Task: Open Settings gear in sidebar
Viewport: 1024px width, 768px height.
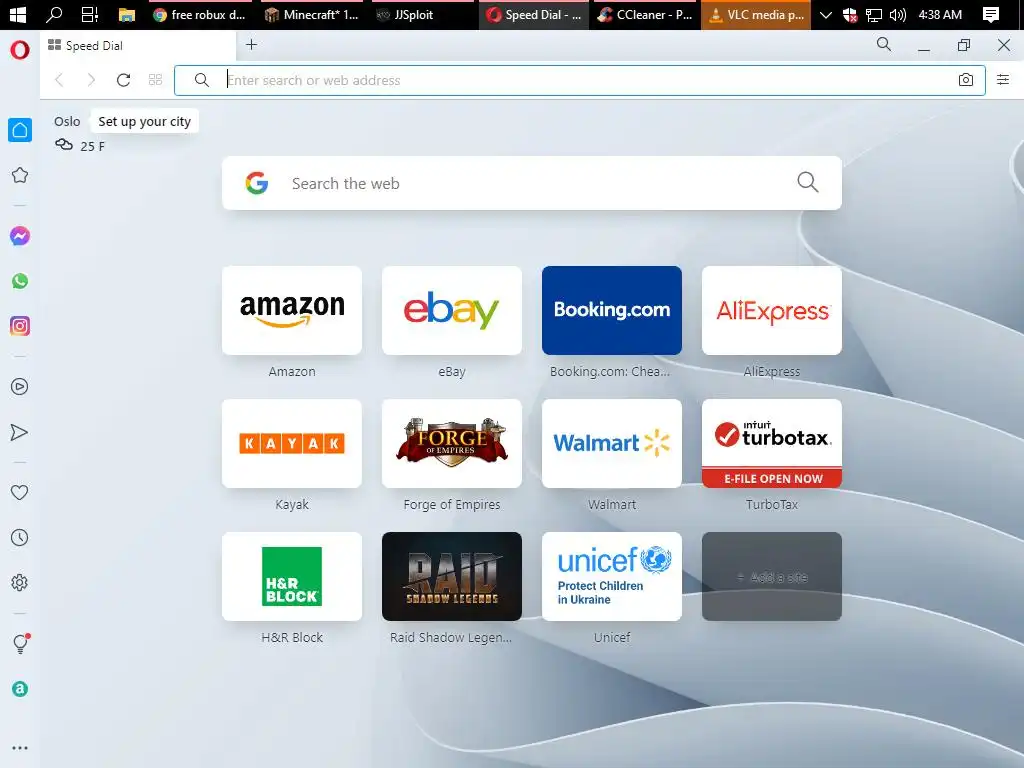Action: point(20,583)
